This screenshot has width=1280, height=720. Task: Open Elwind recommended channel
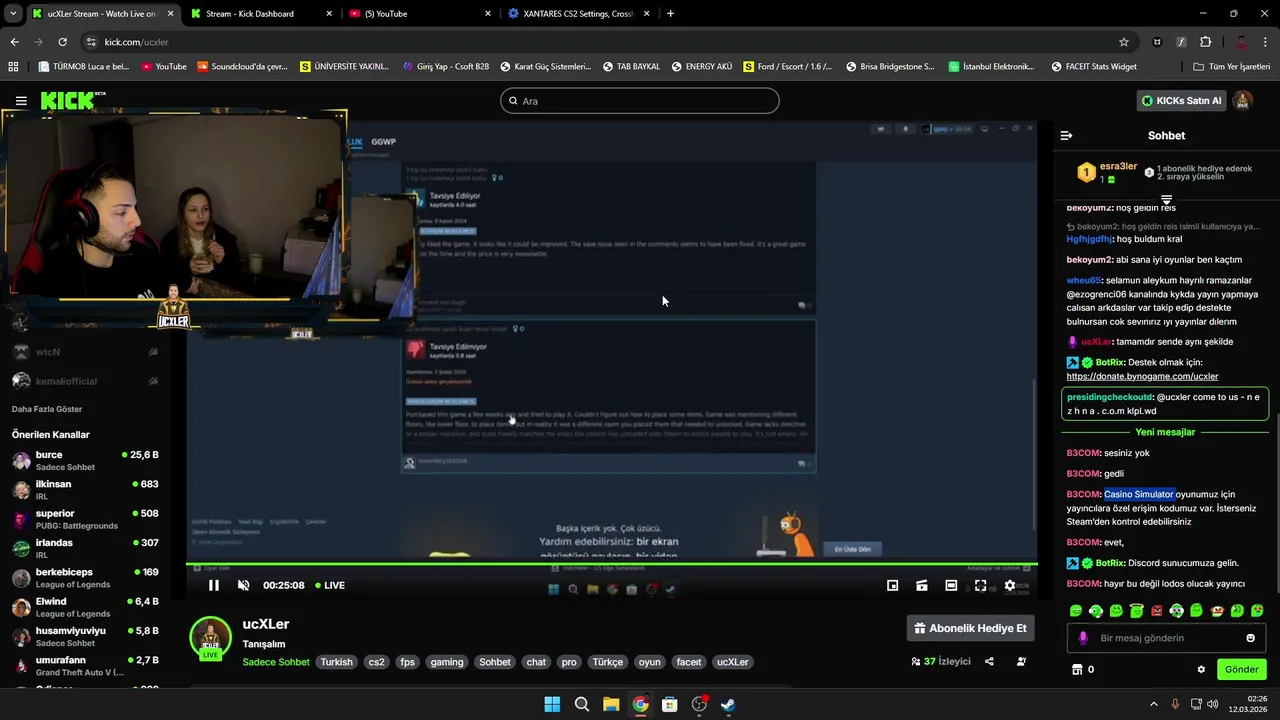[x=85, y=607]
